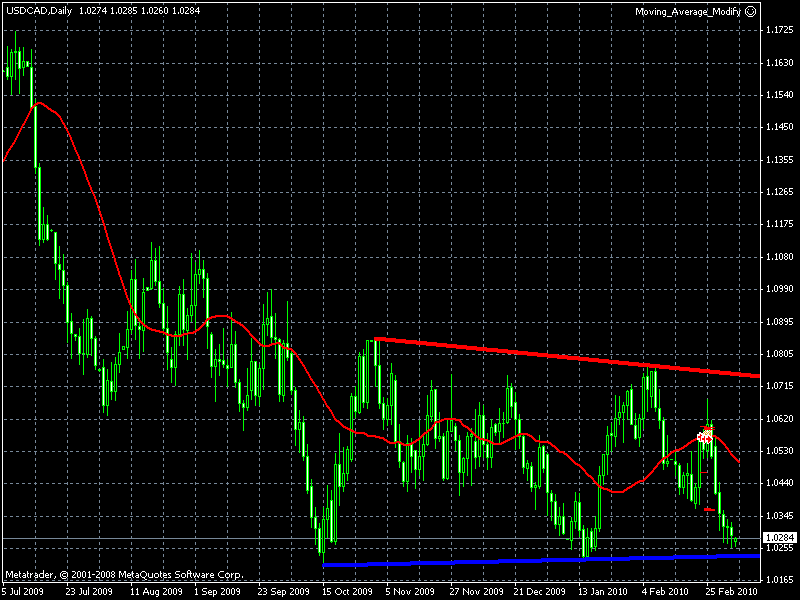
Task: Click the 1.0345 price scale label
Action: coord(780,516)
